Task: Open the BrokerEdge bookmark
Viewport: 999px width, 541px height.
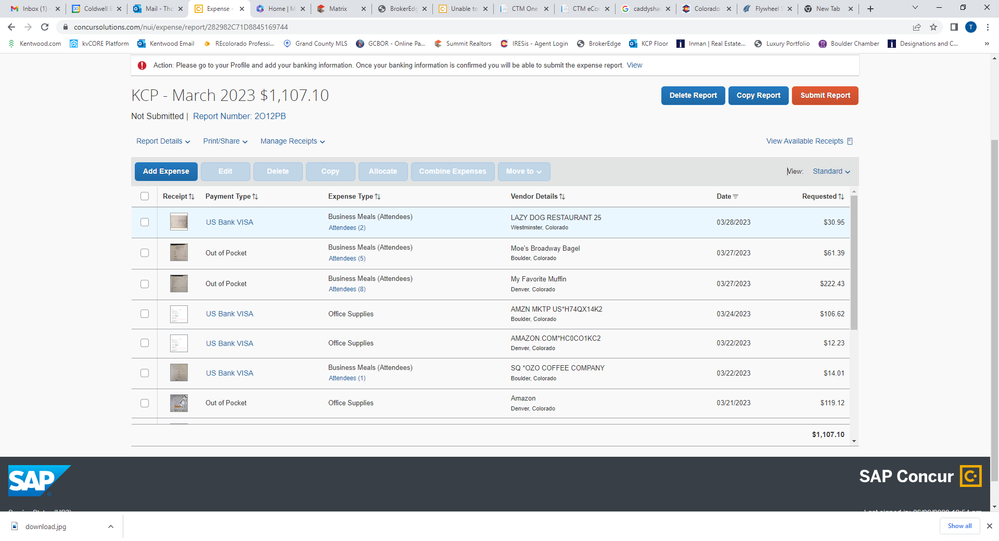Action: 598,43
